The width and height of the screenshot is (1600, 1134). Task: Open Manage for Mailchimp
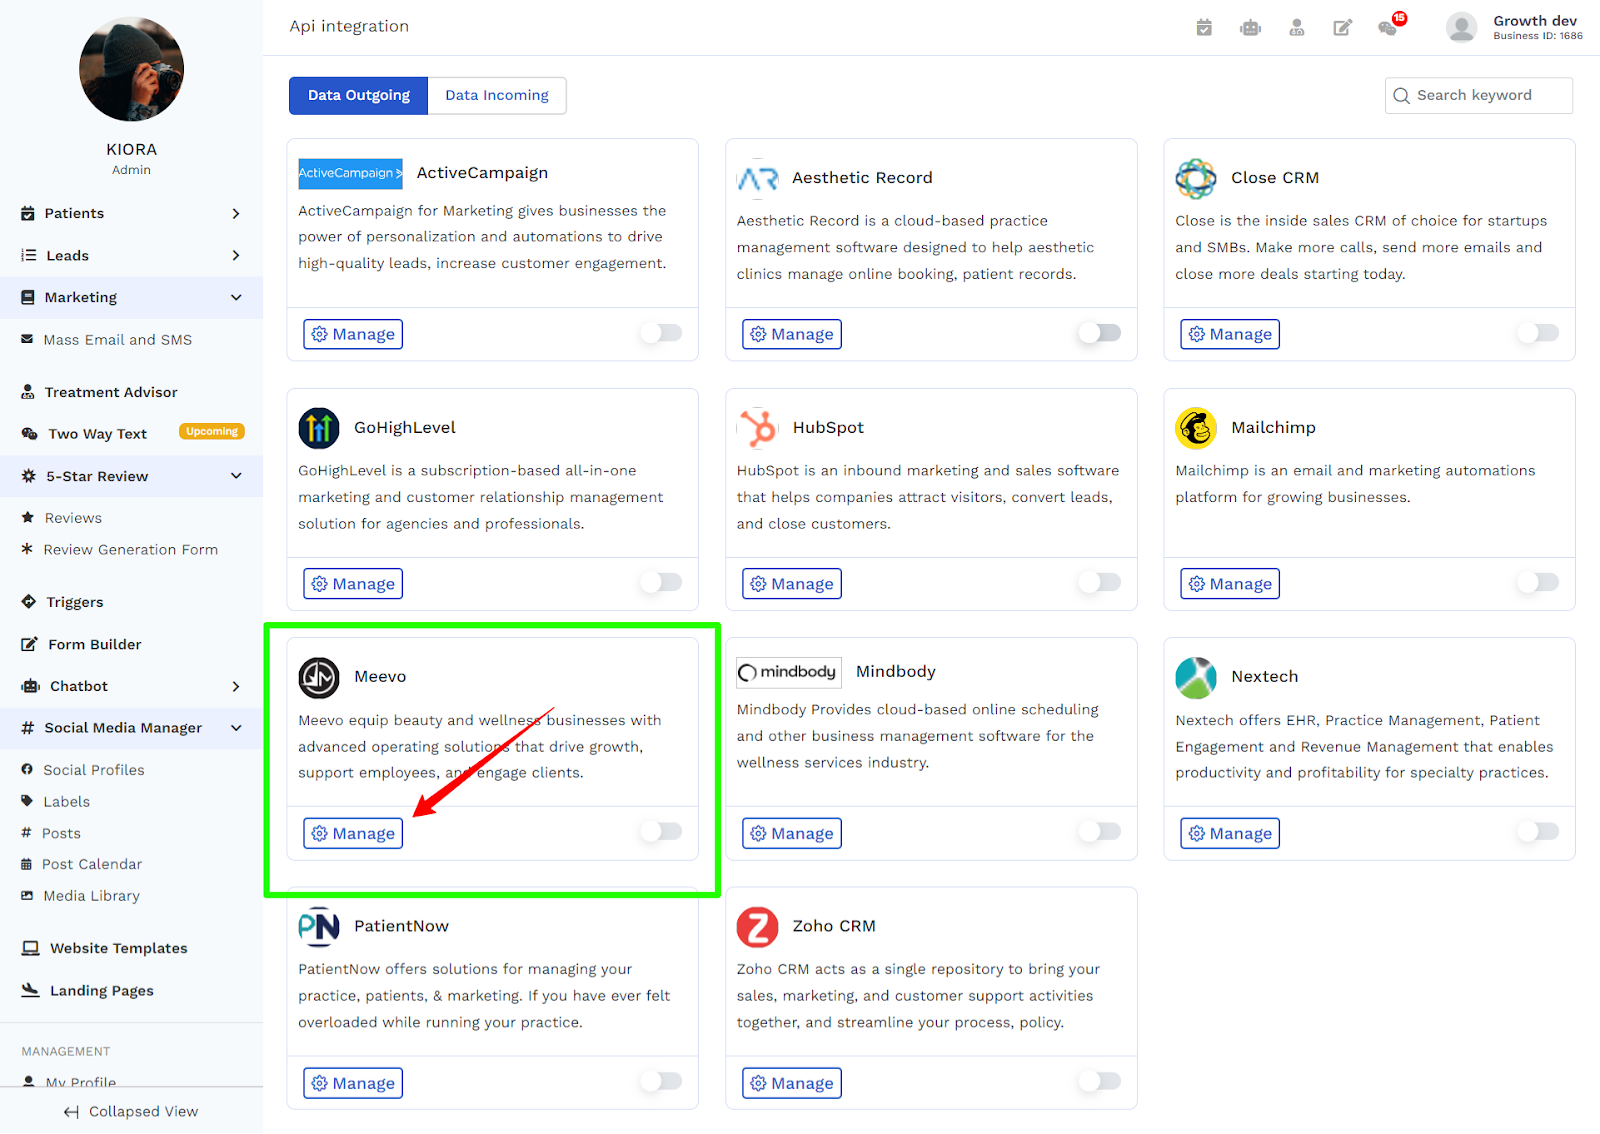click(1230, 584)
